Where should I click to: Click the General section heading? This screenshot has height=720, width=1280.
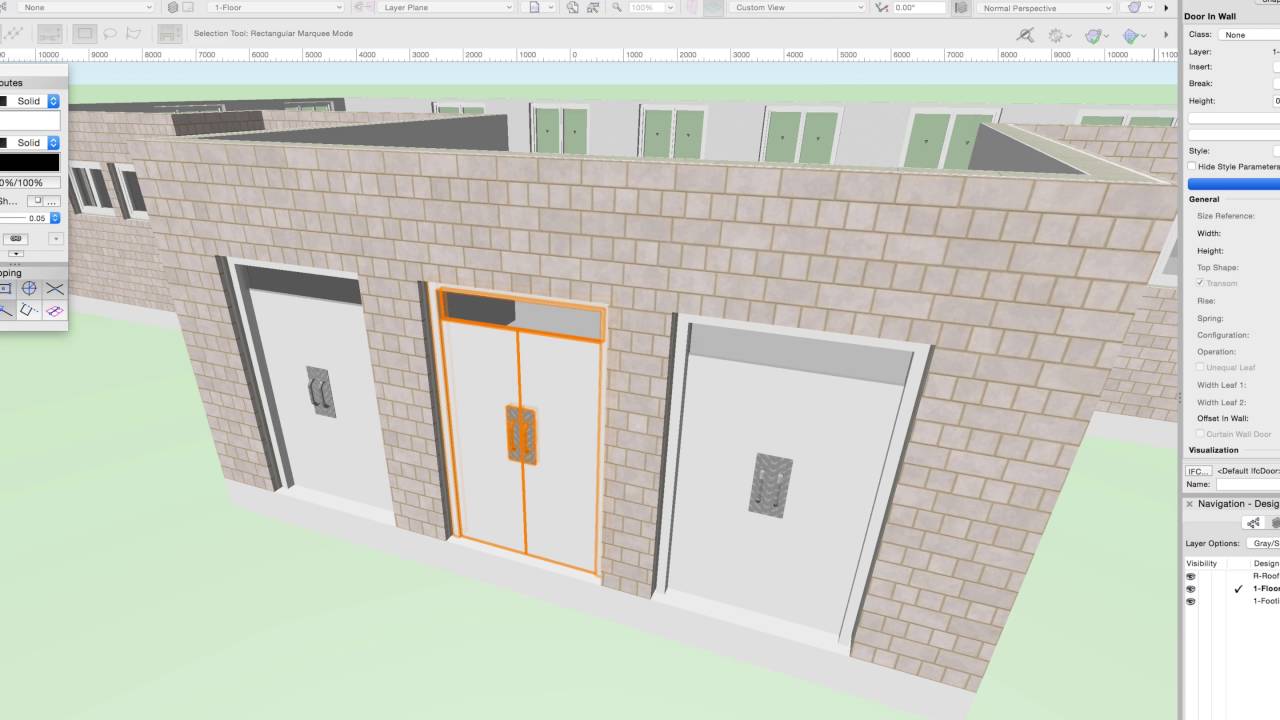click(x=1204, y=199)
